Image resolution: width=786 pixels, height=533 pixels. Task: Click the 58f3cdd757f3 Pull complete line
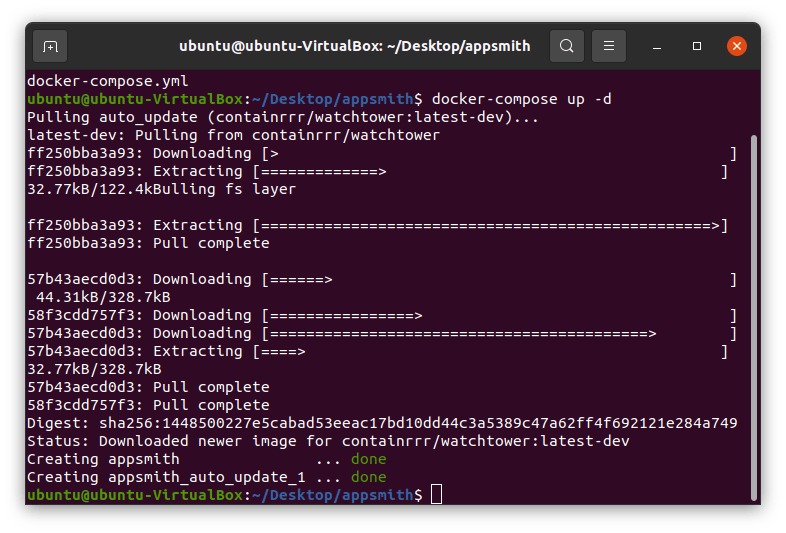[148, 405]
